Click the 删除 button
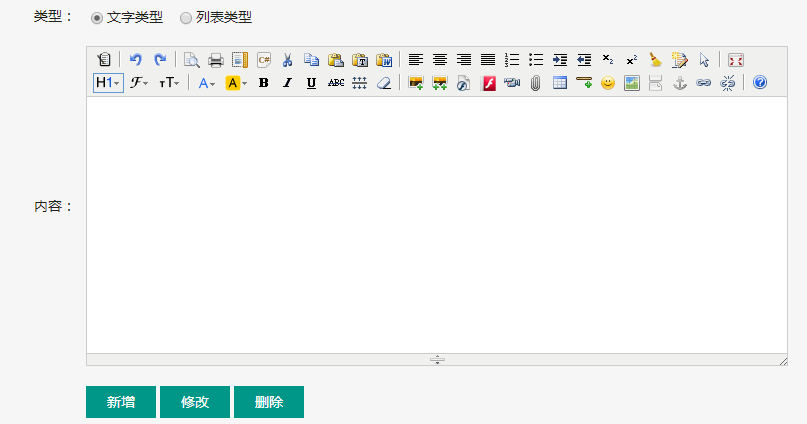807x424 pixels. pos(269,402)
